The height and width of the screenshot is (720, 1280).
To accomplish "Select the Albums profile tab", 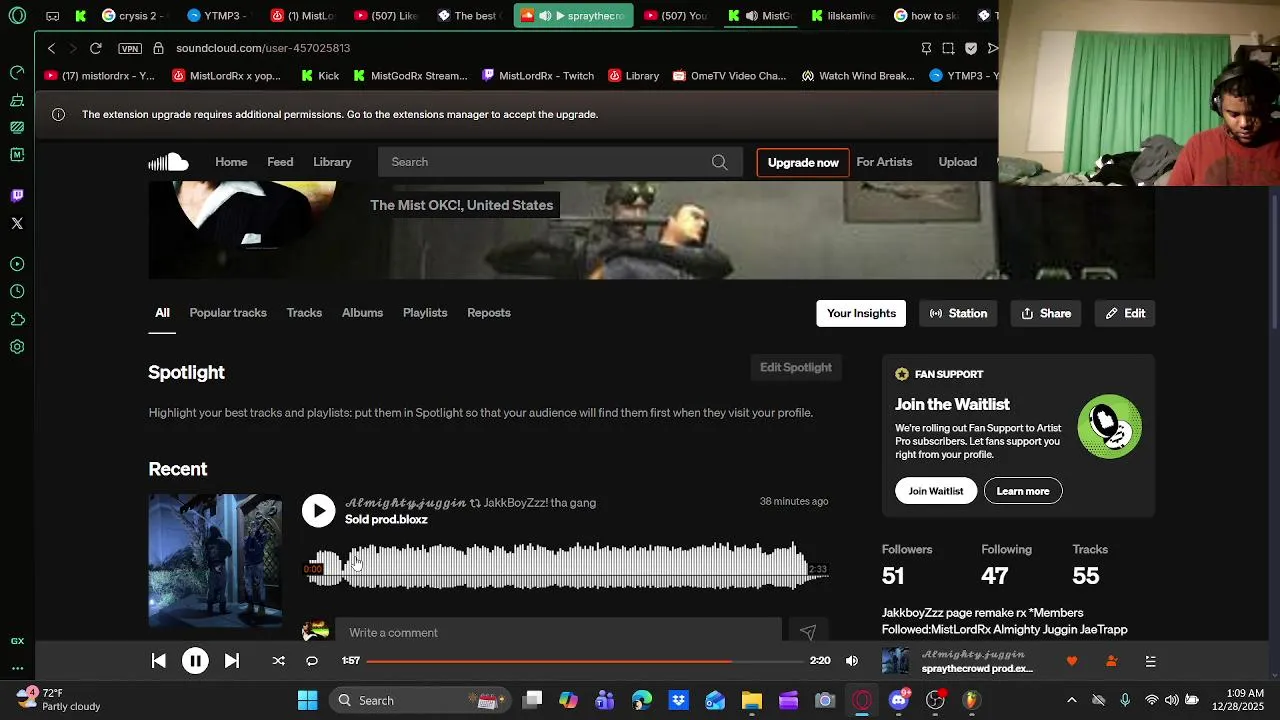I will tap(362, 313).
